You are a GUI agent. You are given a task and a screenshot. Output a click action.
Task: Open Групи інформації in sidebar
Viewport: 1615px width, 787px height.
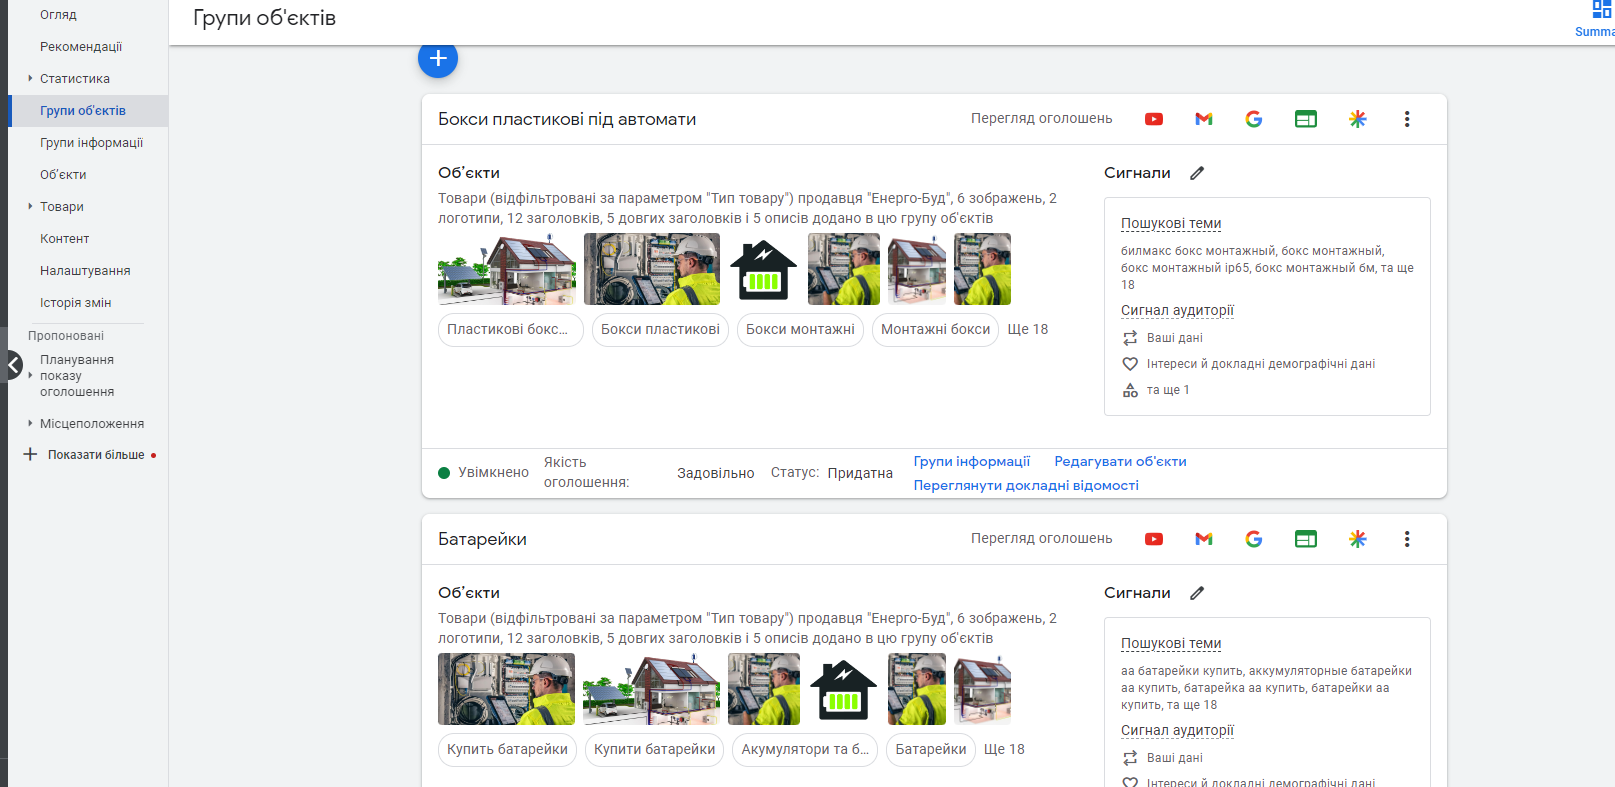[91, 143]
